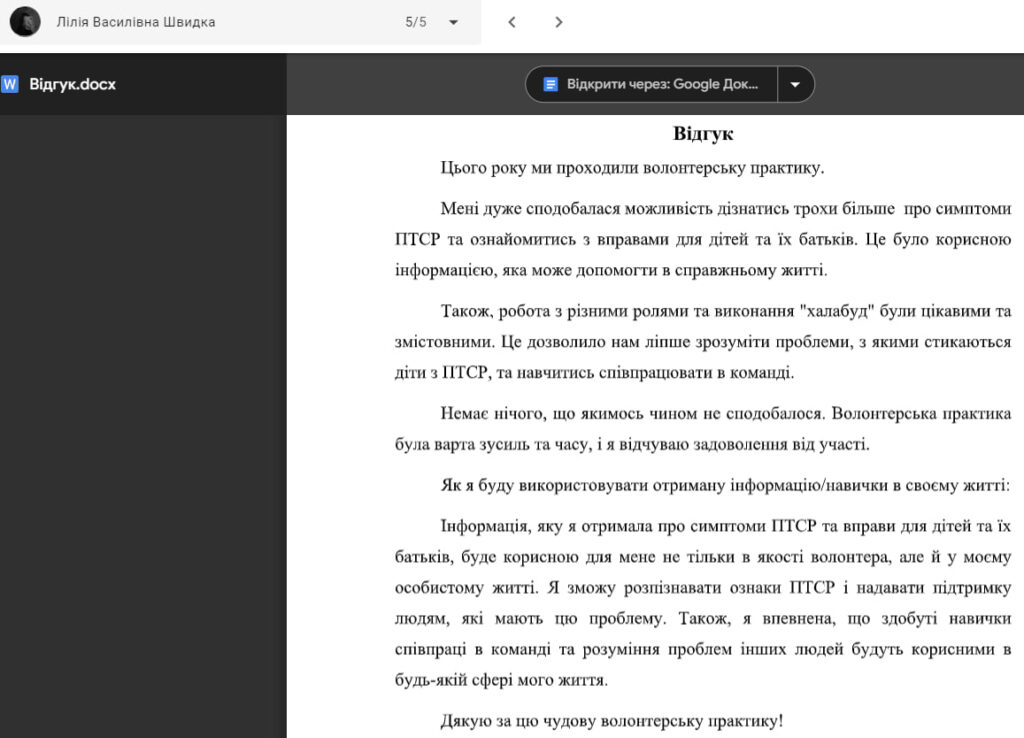Click the line starting with Цього року

[632, 168]
